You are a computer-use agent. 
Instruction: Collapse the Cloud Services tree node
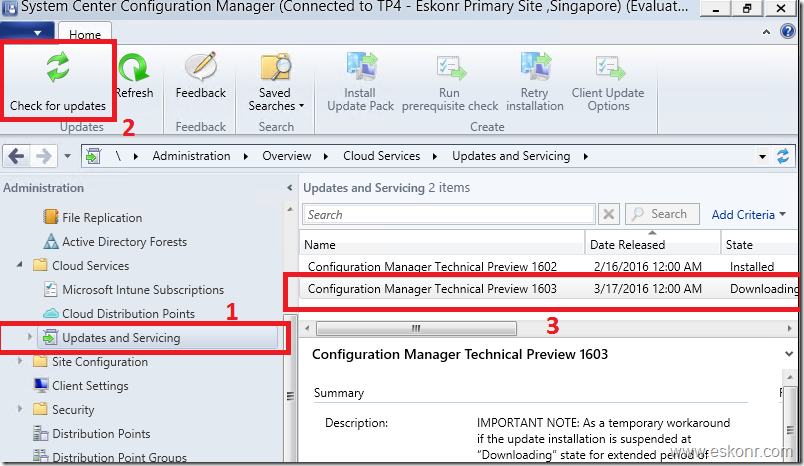pos(22,266)
